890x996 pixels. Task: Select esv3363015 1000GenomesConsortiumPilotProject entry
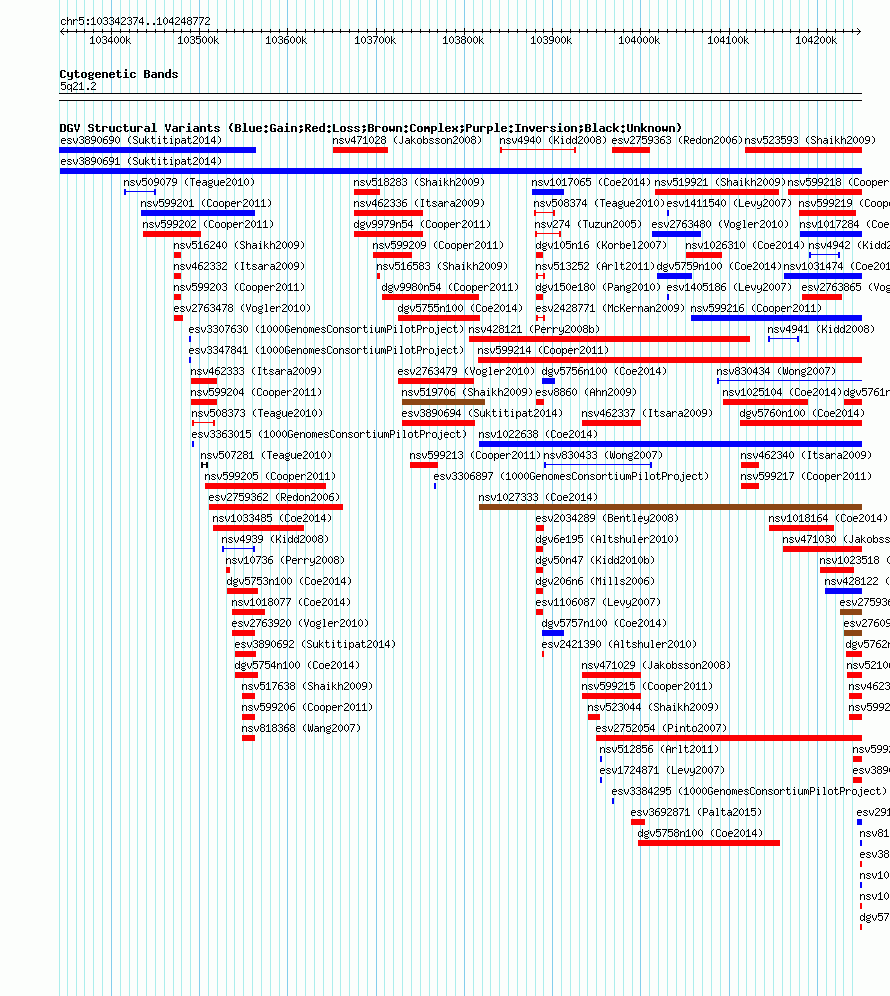329,434
